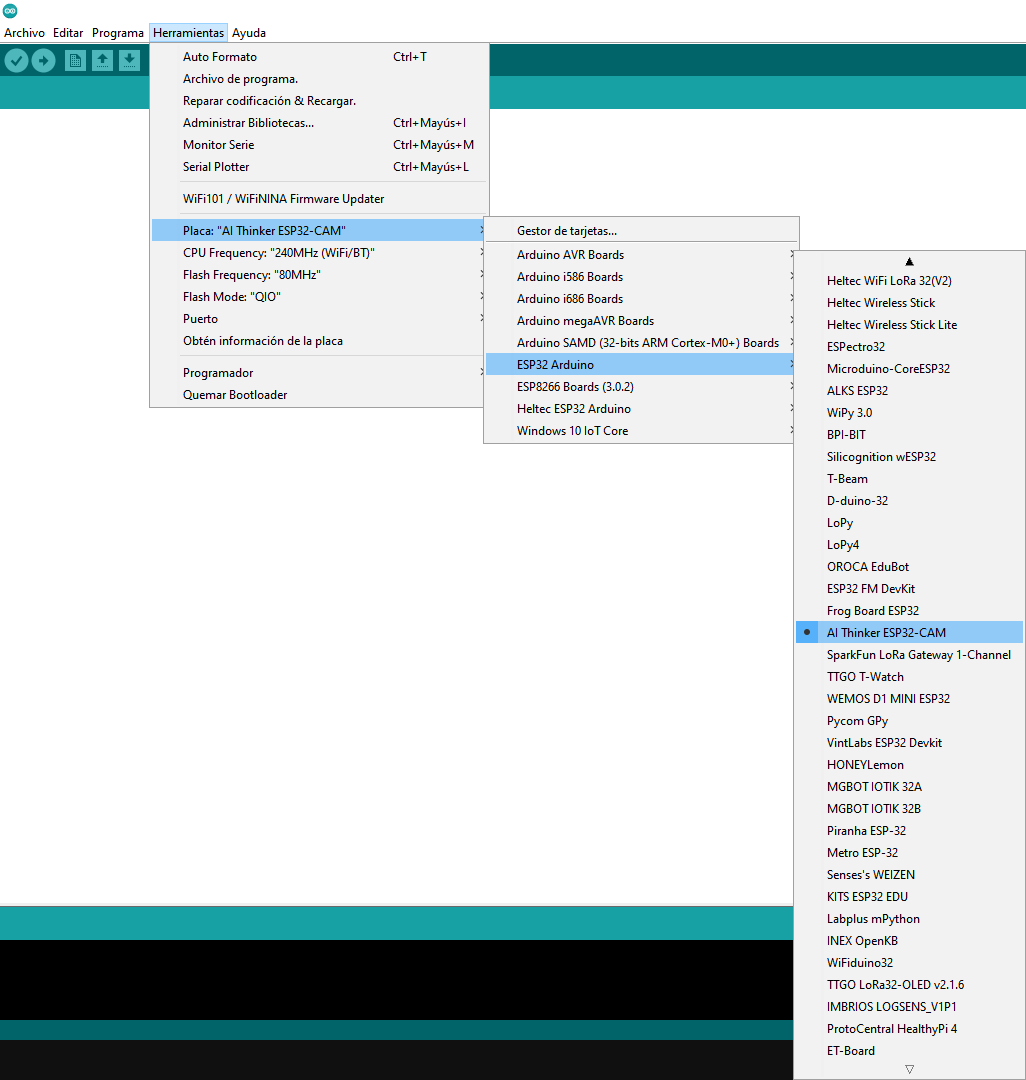1026x1080 pixels.
Task: Select LoPy4 board
Action: (909, 545)
